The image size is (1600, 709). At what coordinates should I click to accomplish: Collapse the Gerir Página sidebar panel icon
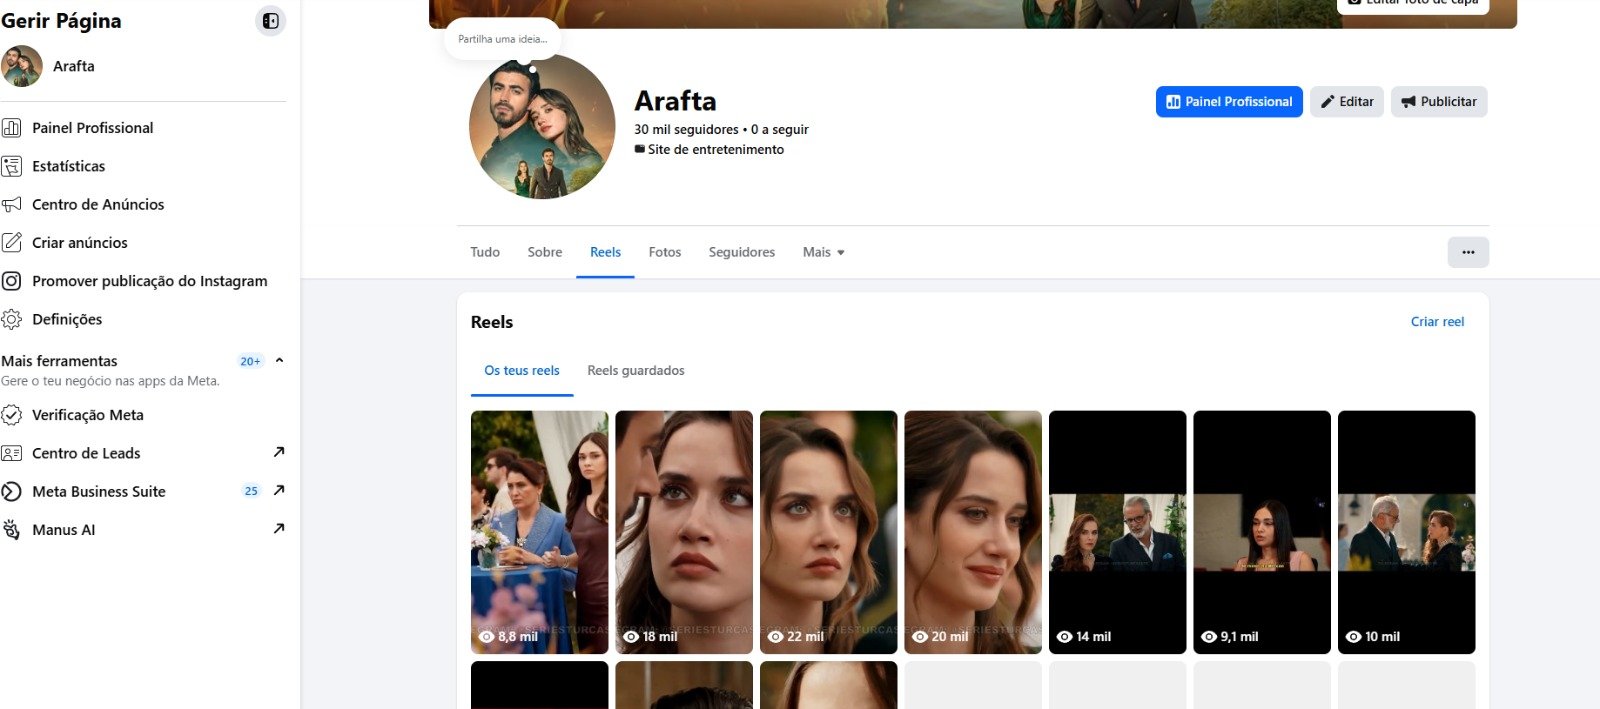tap(270, 21)
